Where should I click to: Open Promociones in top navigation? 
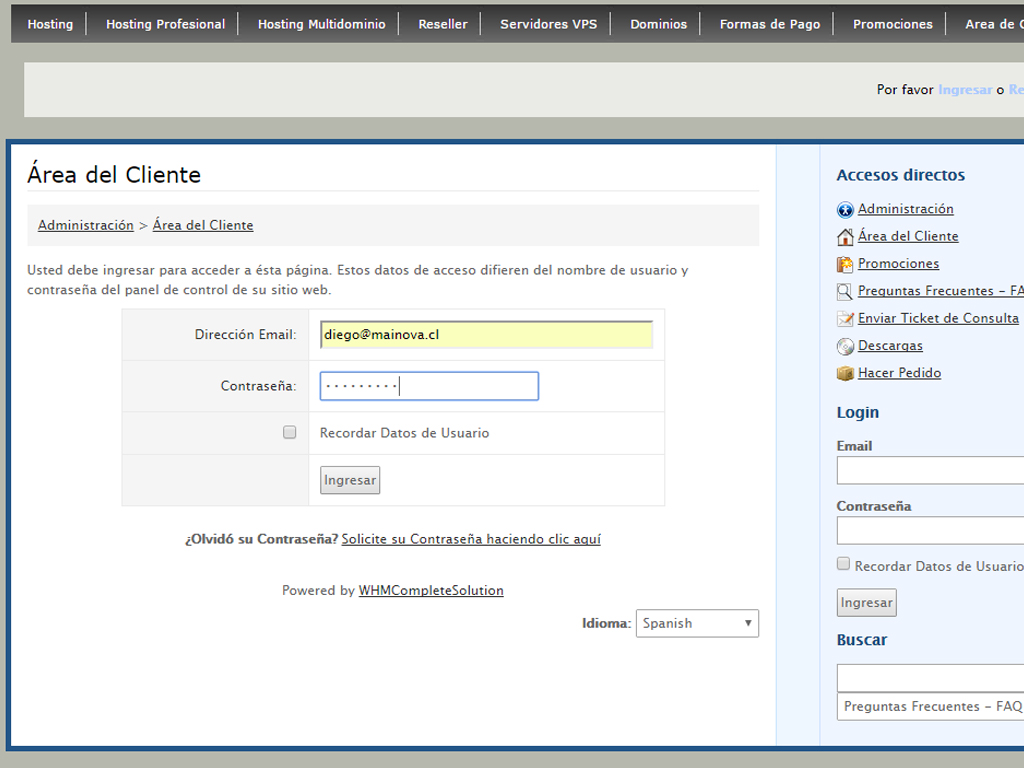point(892,24)
